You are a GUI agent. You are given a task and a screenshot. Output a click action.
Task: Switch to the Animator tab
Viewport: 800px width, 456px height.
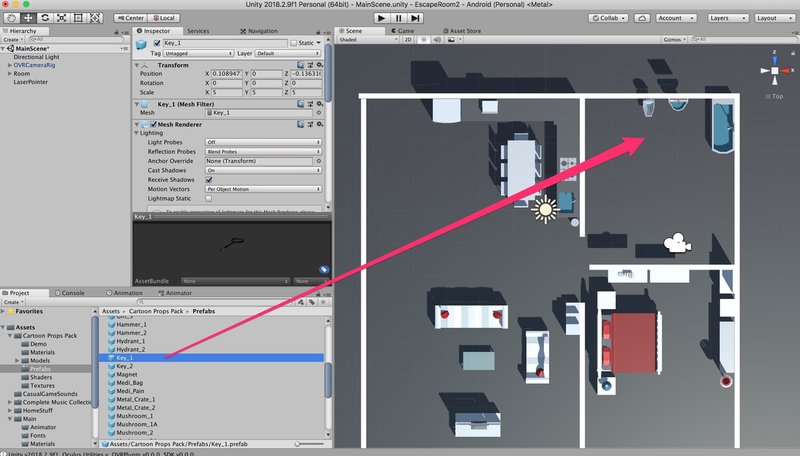click(x=175, y=293)
